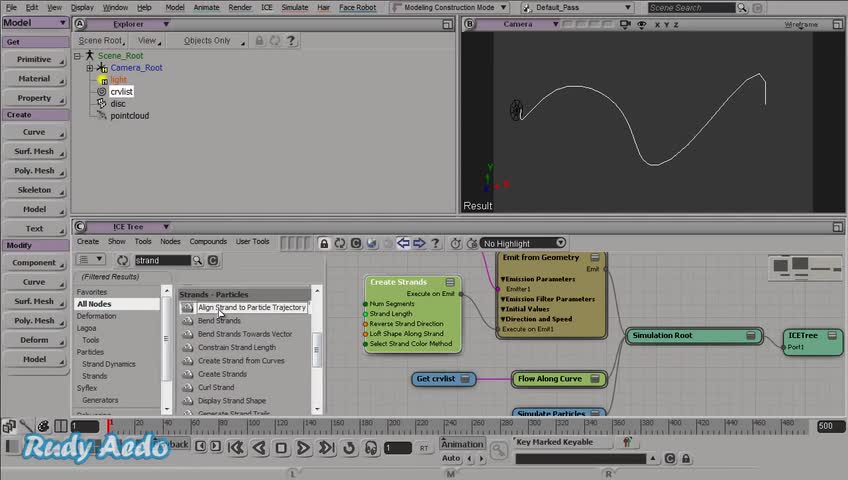Click the Bend Strands node icon
The width and height of the screenshot is (848, 480).
click(188, 321)
